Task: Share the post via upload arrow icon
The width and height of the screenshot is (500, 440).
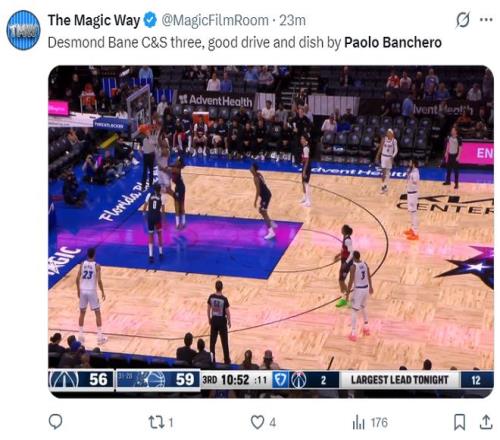Action: 486,422
